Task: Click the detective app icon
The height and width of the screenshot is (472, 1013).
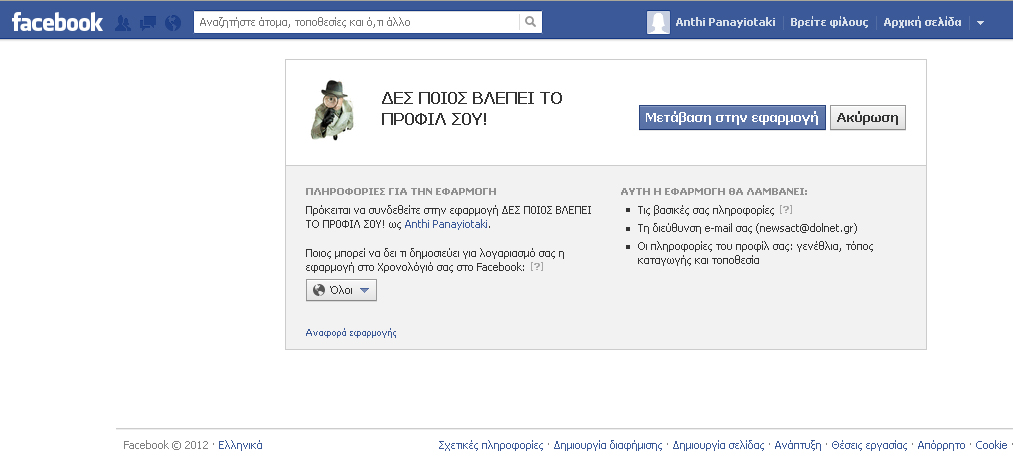Action: click(332, 108)
